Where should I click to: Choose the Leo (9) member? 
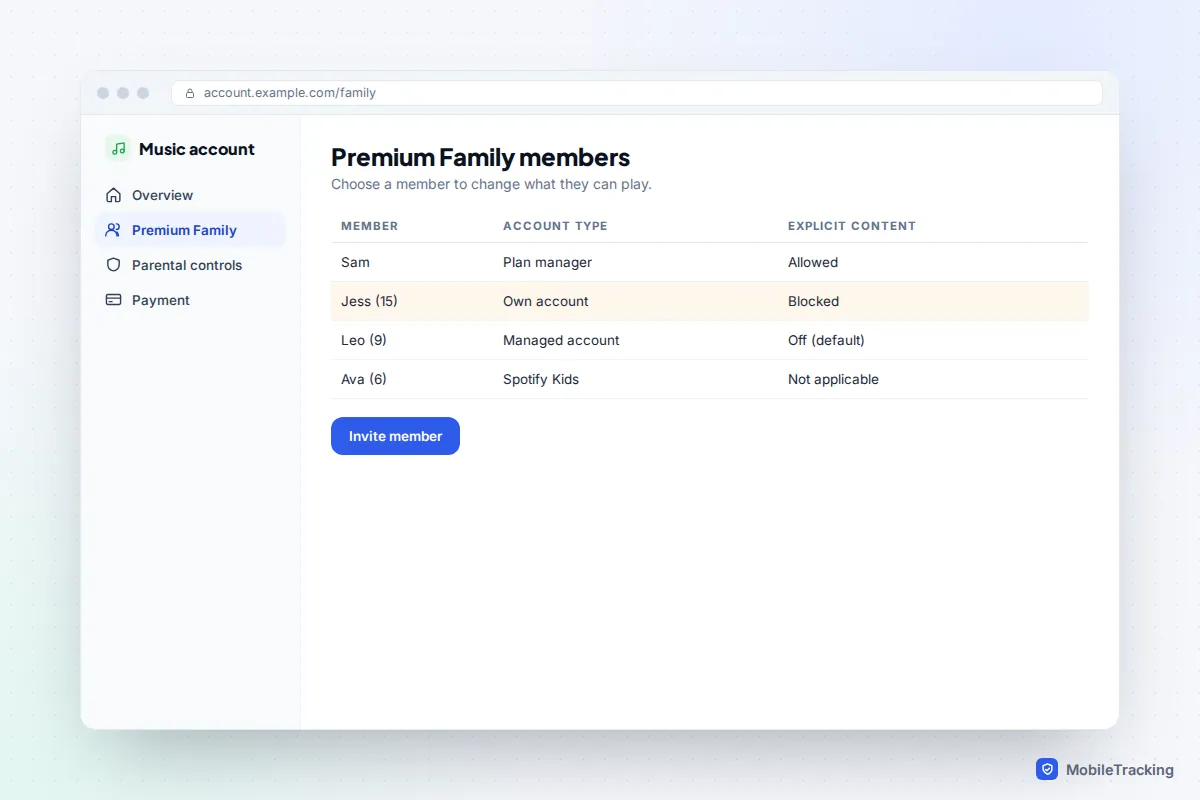click(x=709, y=340)
